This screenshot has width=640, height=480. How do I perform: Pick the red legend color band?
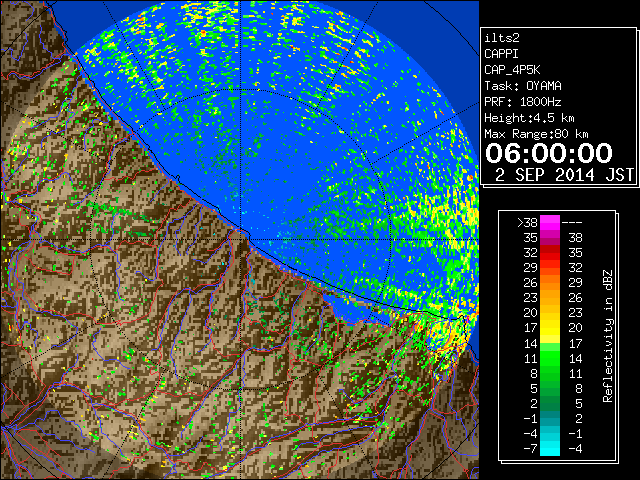pyautogui.click(x=550, y=253)
